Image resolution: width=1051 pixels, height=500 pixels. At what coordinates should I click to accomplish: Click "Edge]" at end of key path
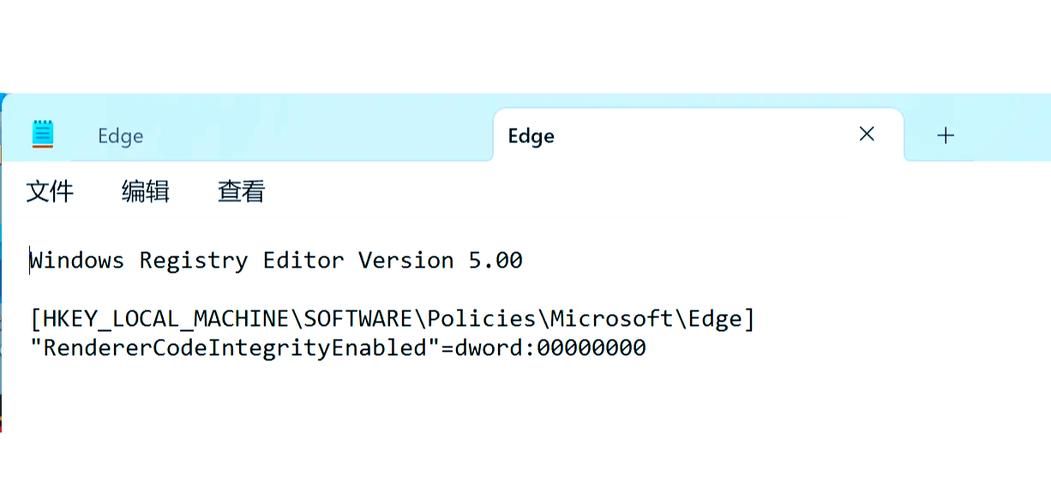click(722, 319)
